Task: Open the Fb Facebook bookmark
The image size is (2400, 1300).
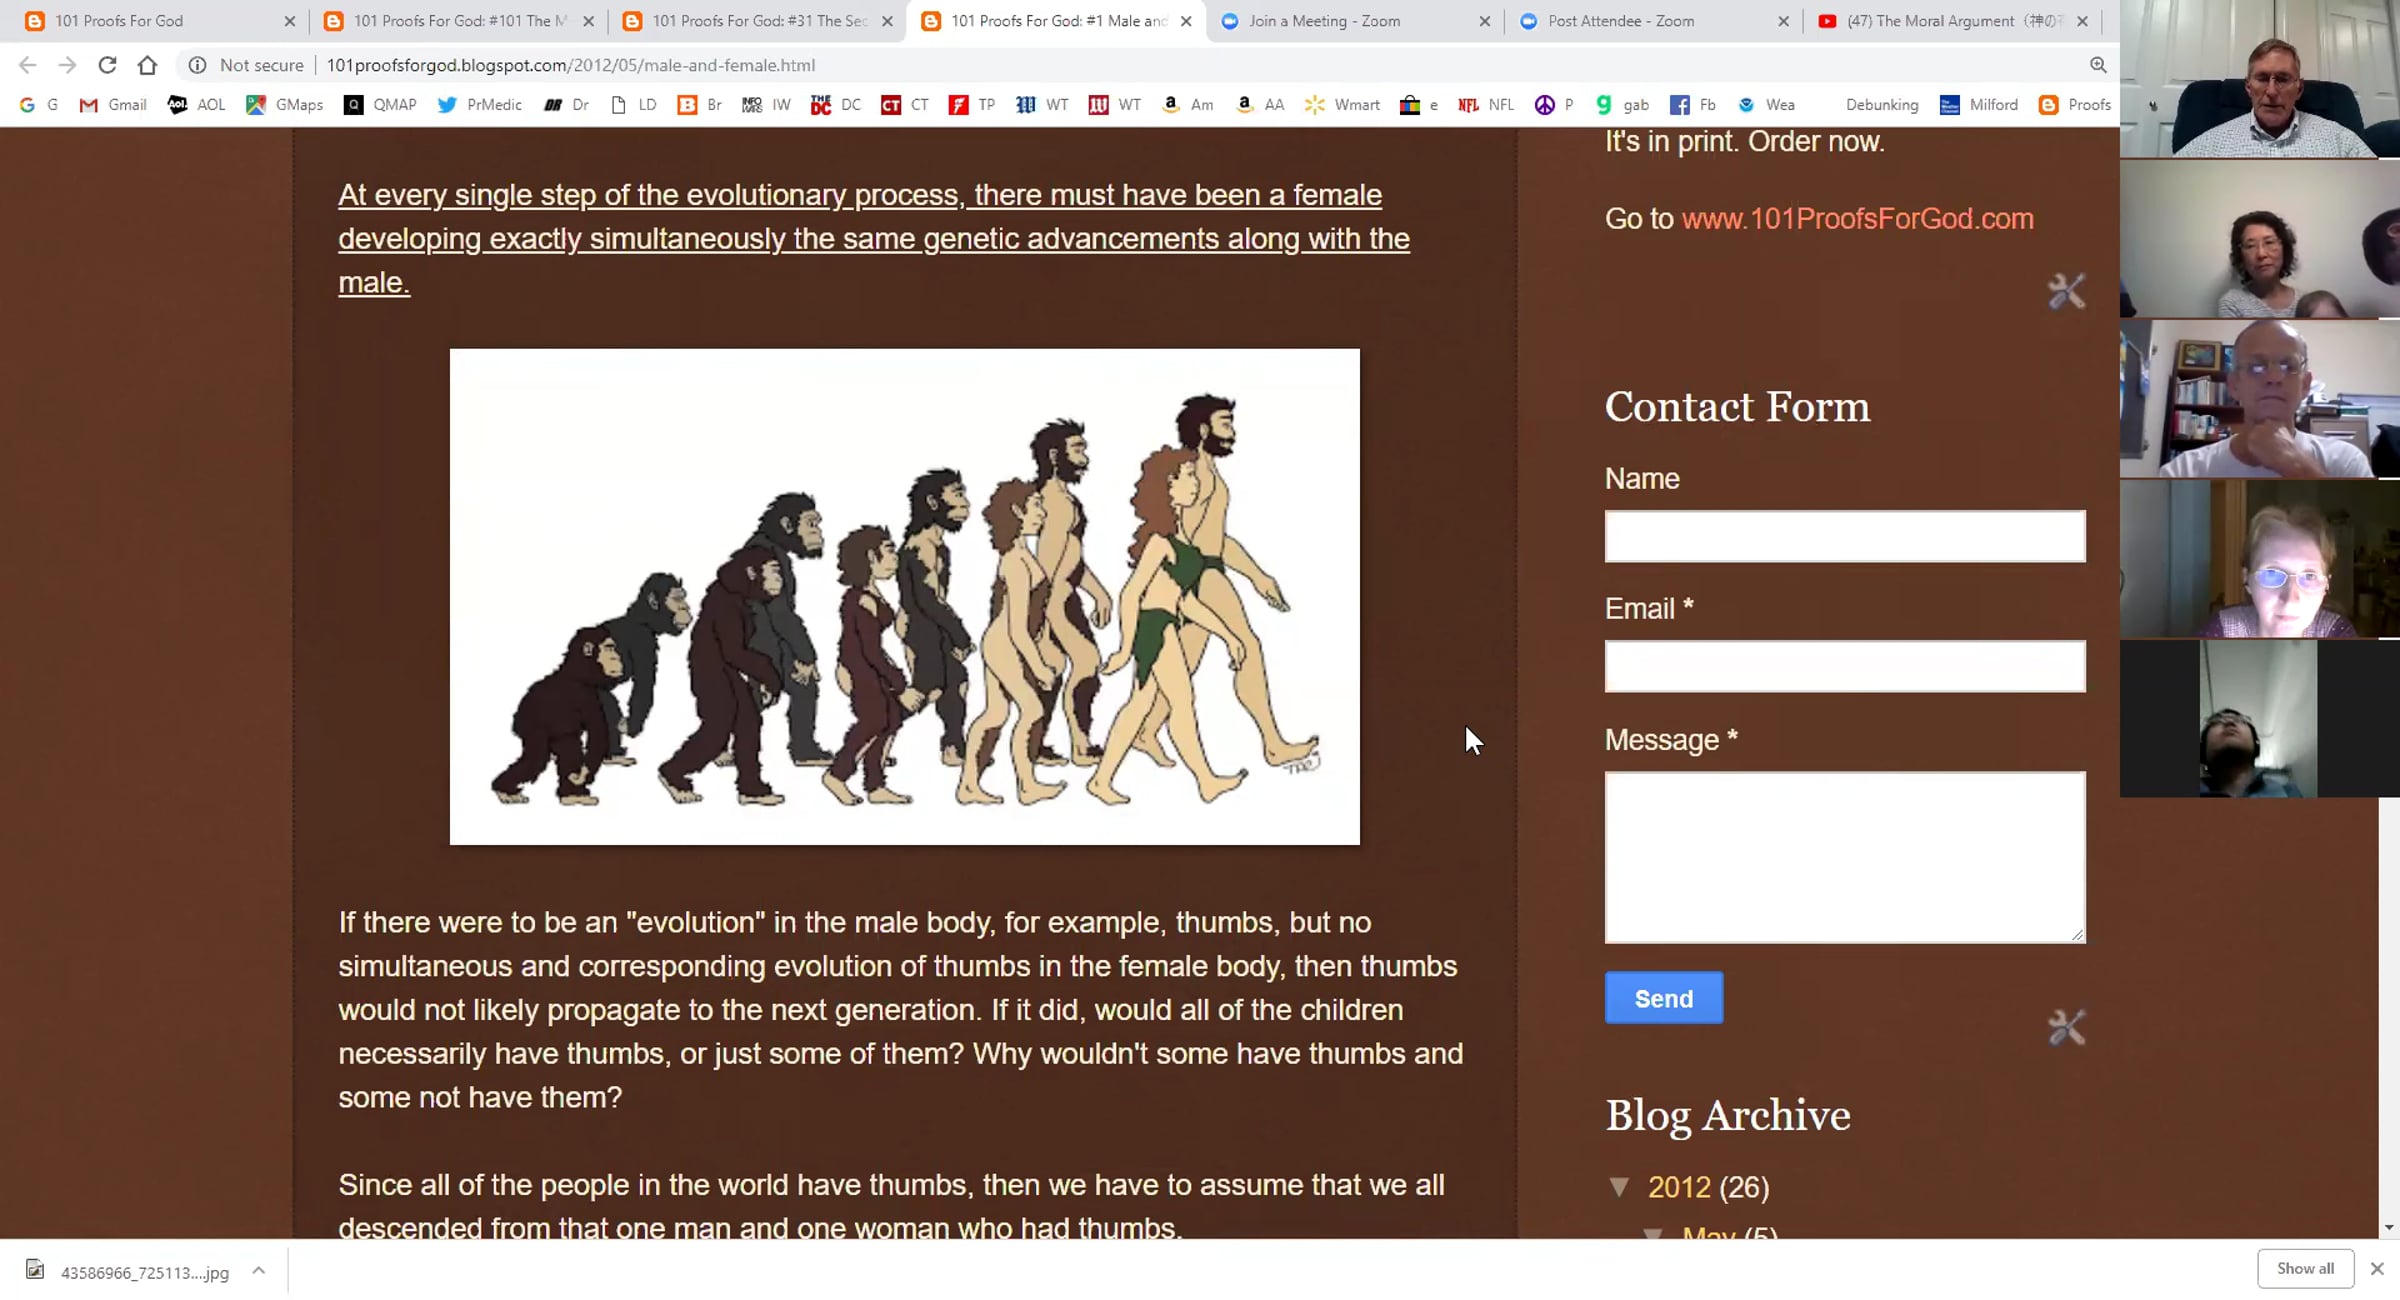Action: pyautogui.click(x=1693, y=104)
